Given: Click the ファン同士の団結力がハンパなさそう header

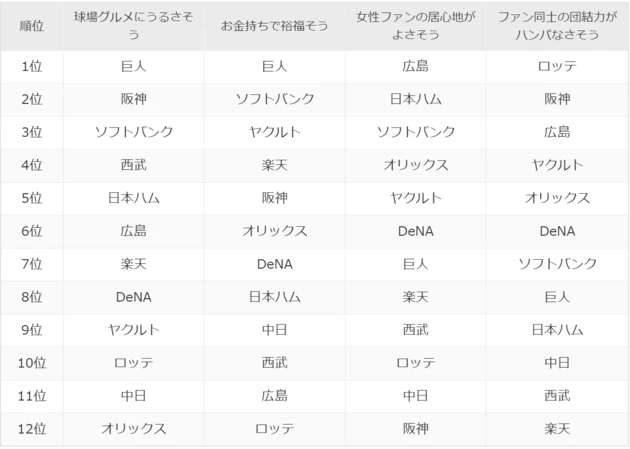Looking at the screenshot, I should coord(556,25).
